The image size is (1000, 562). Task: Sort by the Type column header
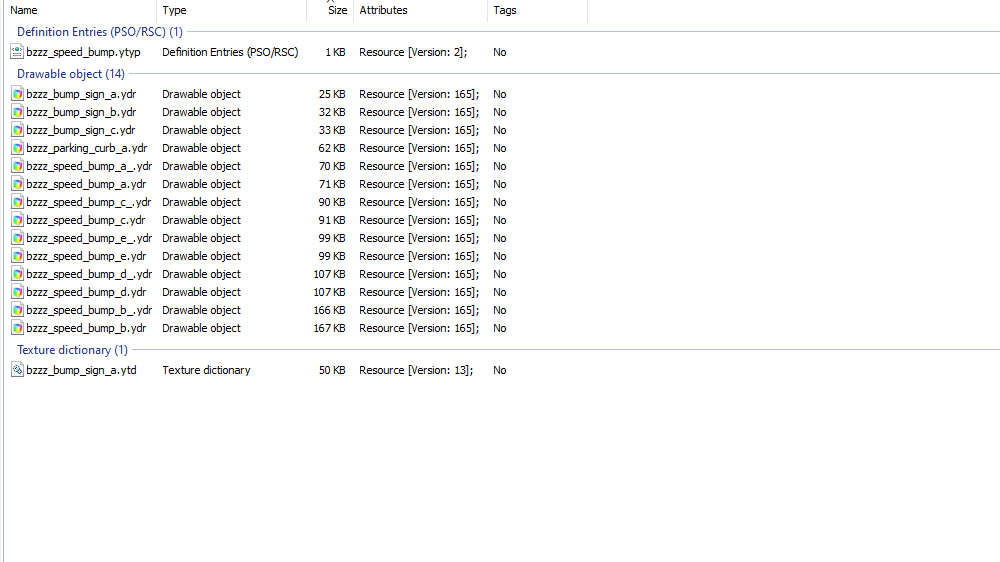coord(174,10)
